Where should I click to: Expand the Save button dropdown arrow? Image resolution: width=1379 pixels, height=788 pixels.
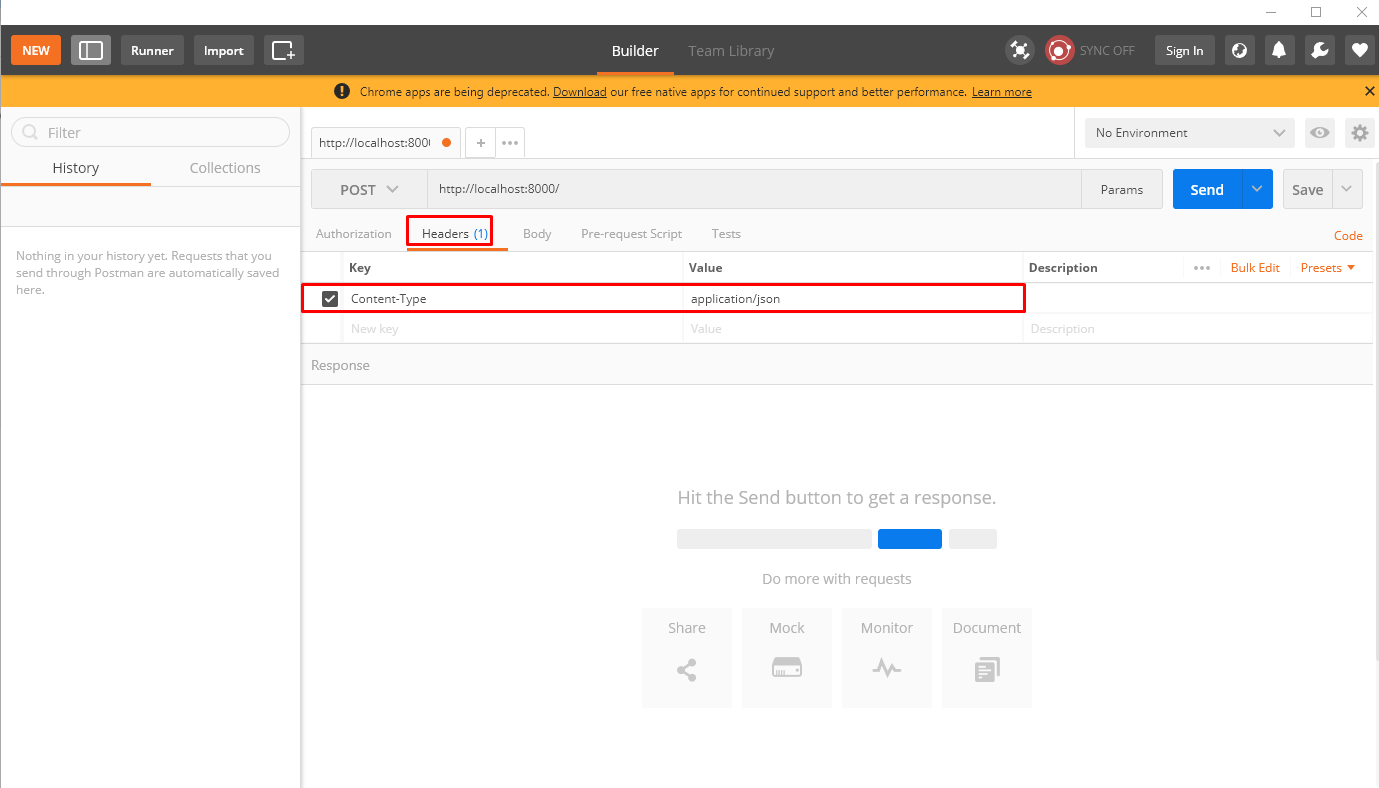tap(1347, 189)
